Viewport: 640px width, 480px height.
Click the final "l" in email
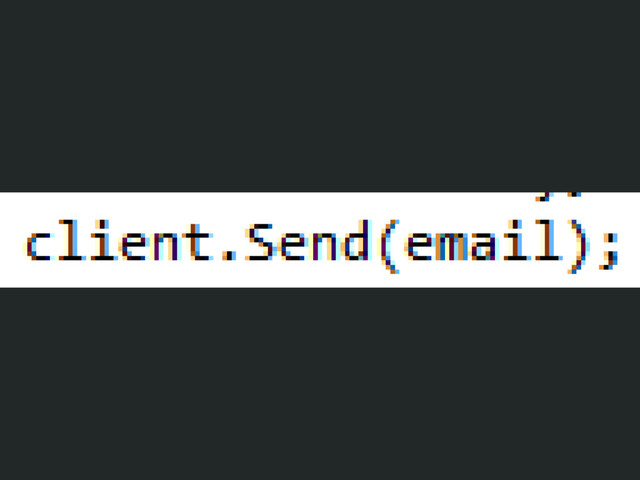547,240
